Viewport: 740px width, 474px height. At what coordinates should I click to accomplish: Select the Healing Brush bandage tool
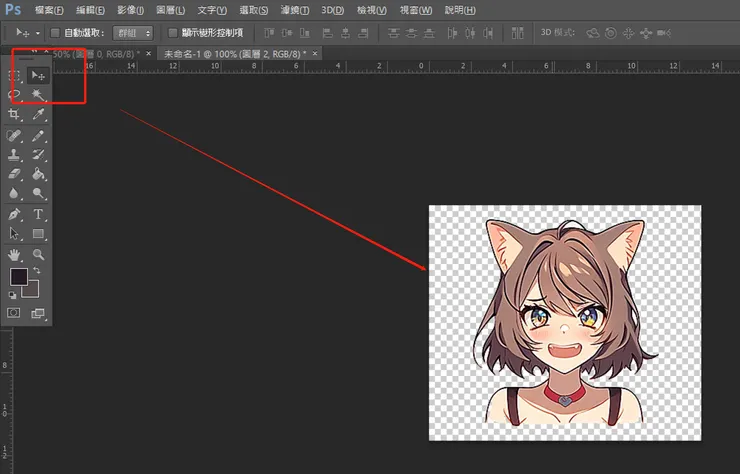14,136
